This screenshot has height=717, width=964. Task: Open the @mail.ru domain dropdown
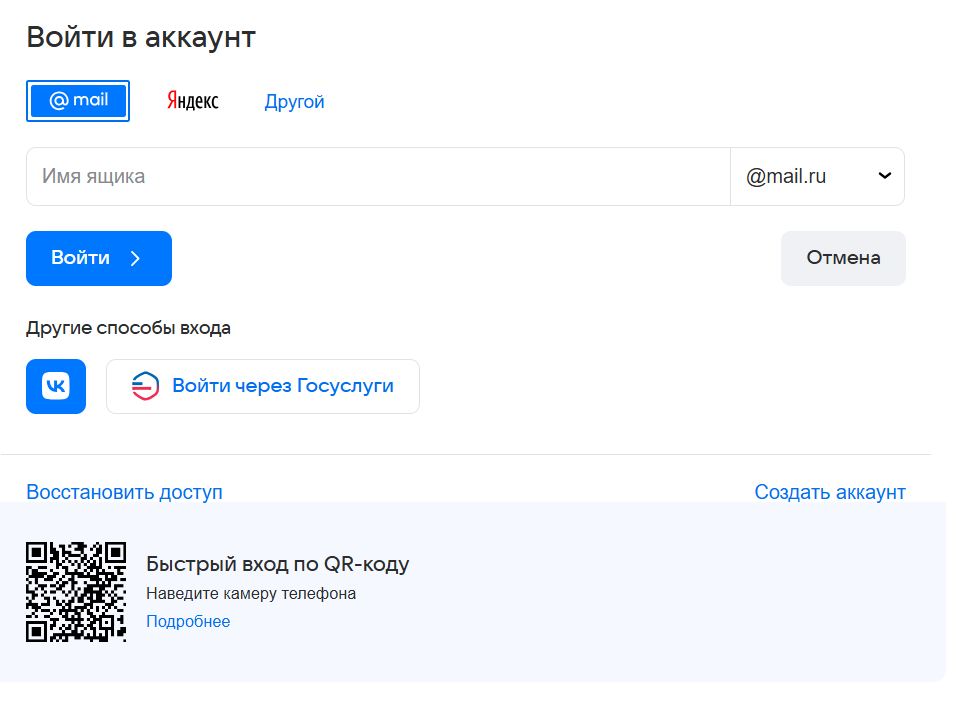pos(817,176)
